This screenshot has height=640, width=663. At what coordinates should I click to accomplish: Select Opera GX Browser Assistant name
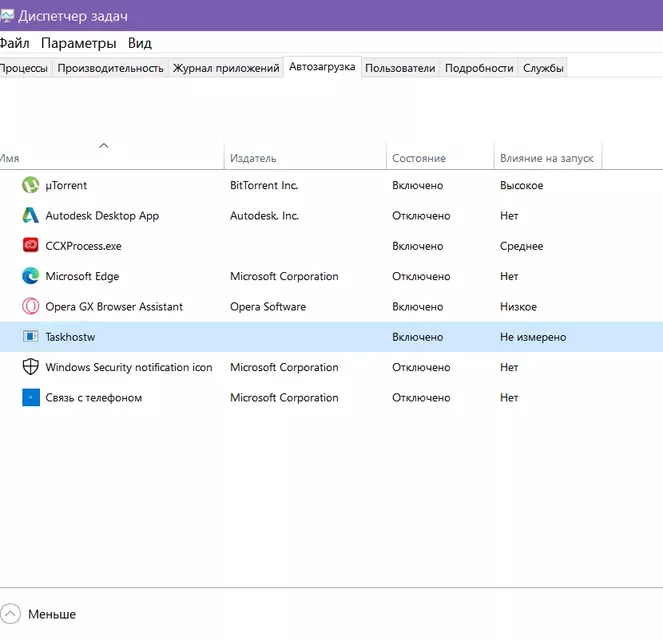point(114,306)
